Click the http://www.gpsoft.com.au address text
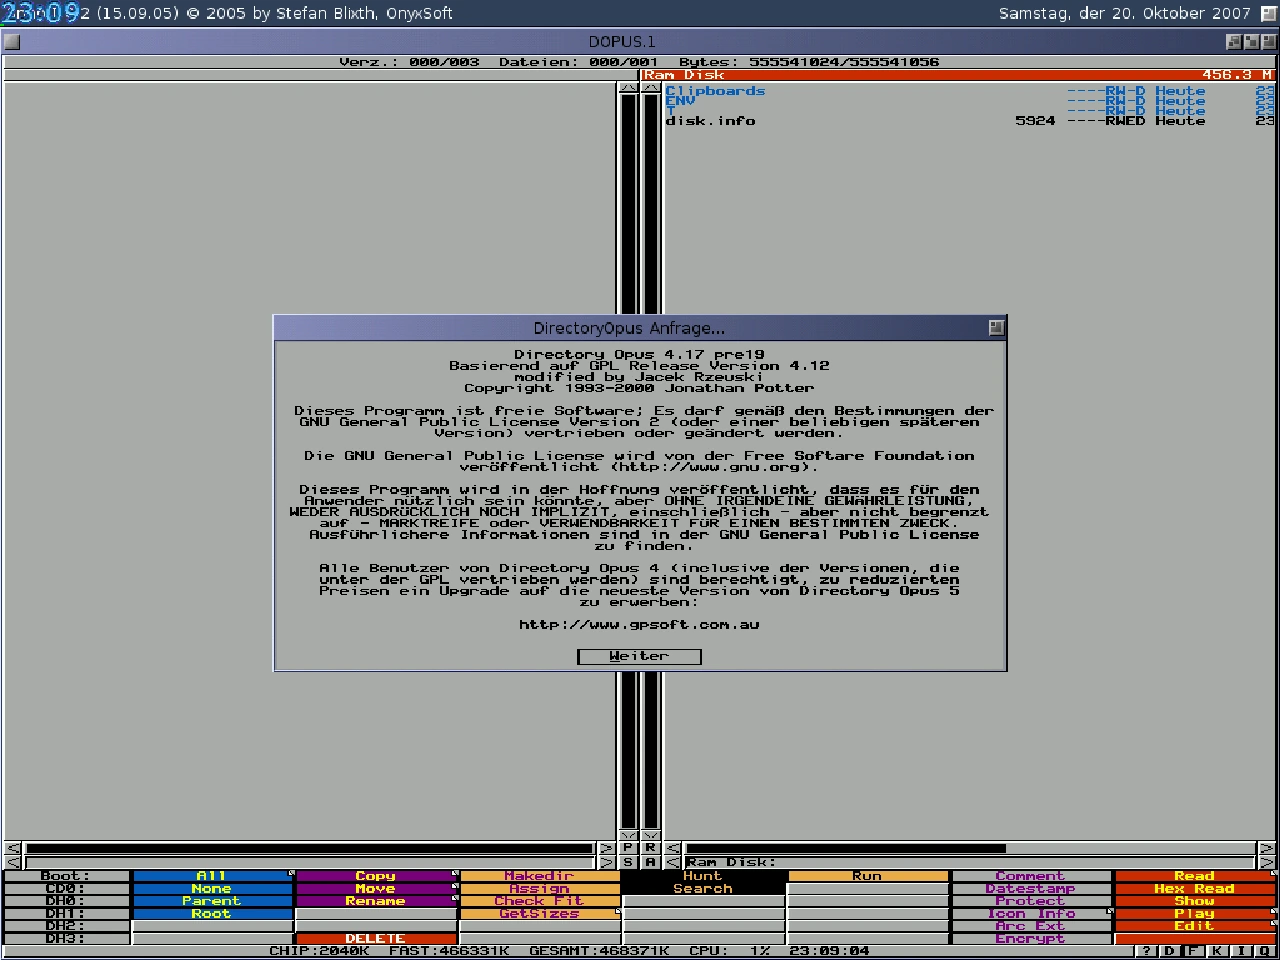The width and height of the screenshot is (1280, 960). [639, 624]
